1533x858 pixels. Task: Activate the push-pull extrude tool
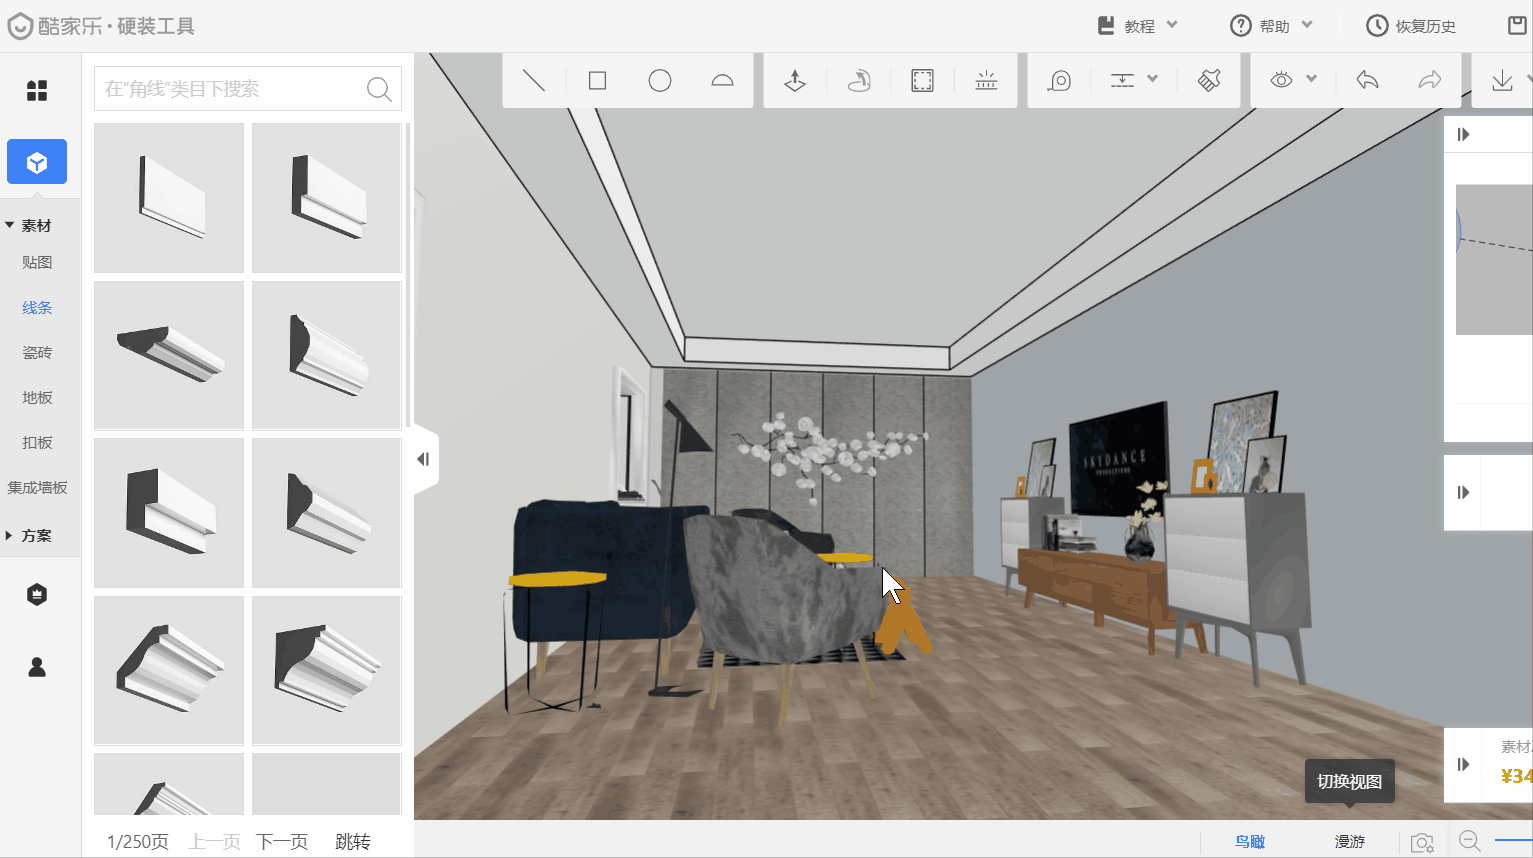pyautogui.click(x=795, y=80)
